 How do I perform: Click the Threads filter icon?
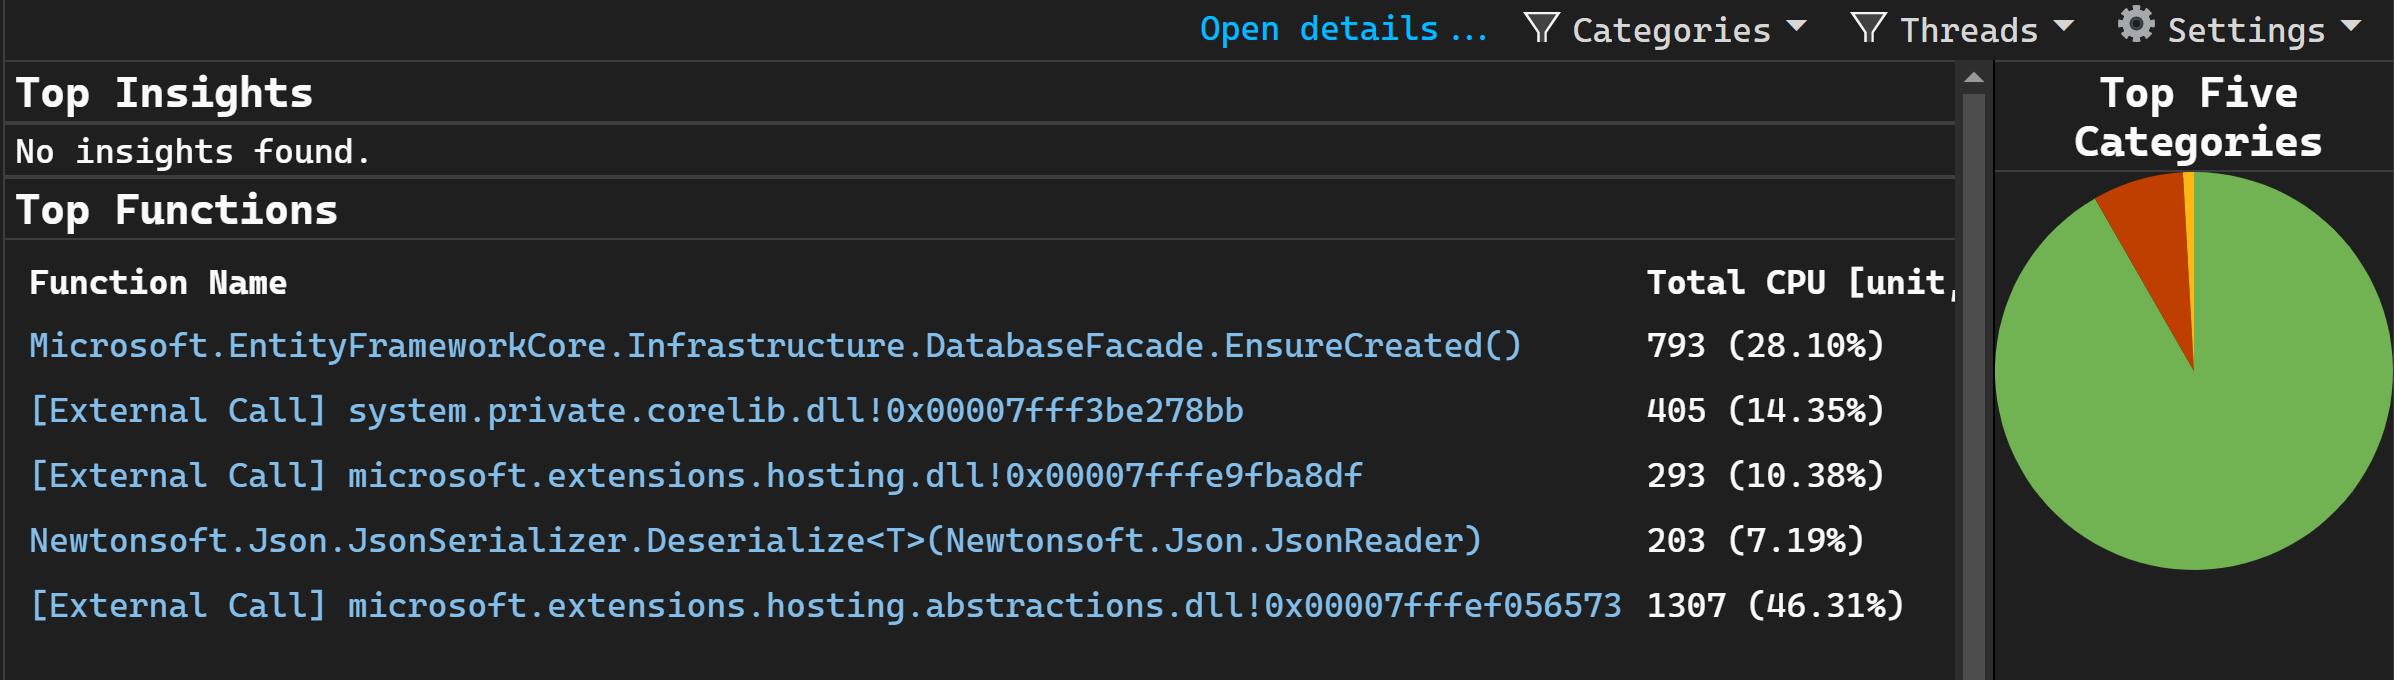[x=1867, y=28]
